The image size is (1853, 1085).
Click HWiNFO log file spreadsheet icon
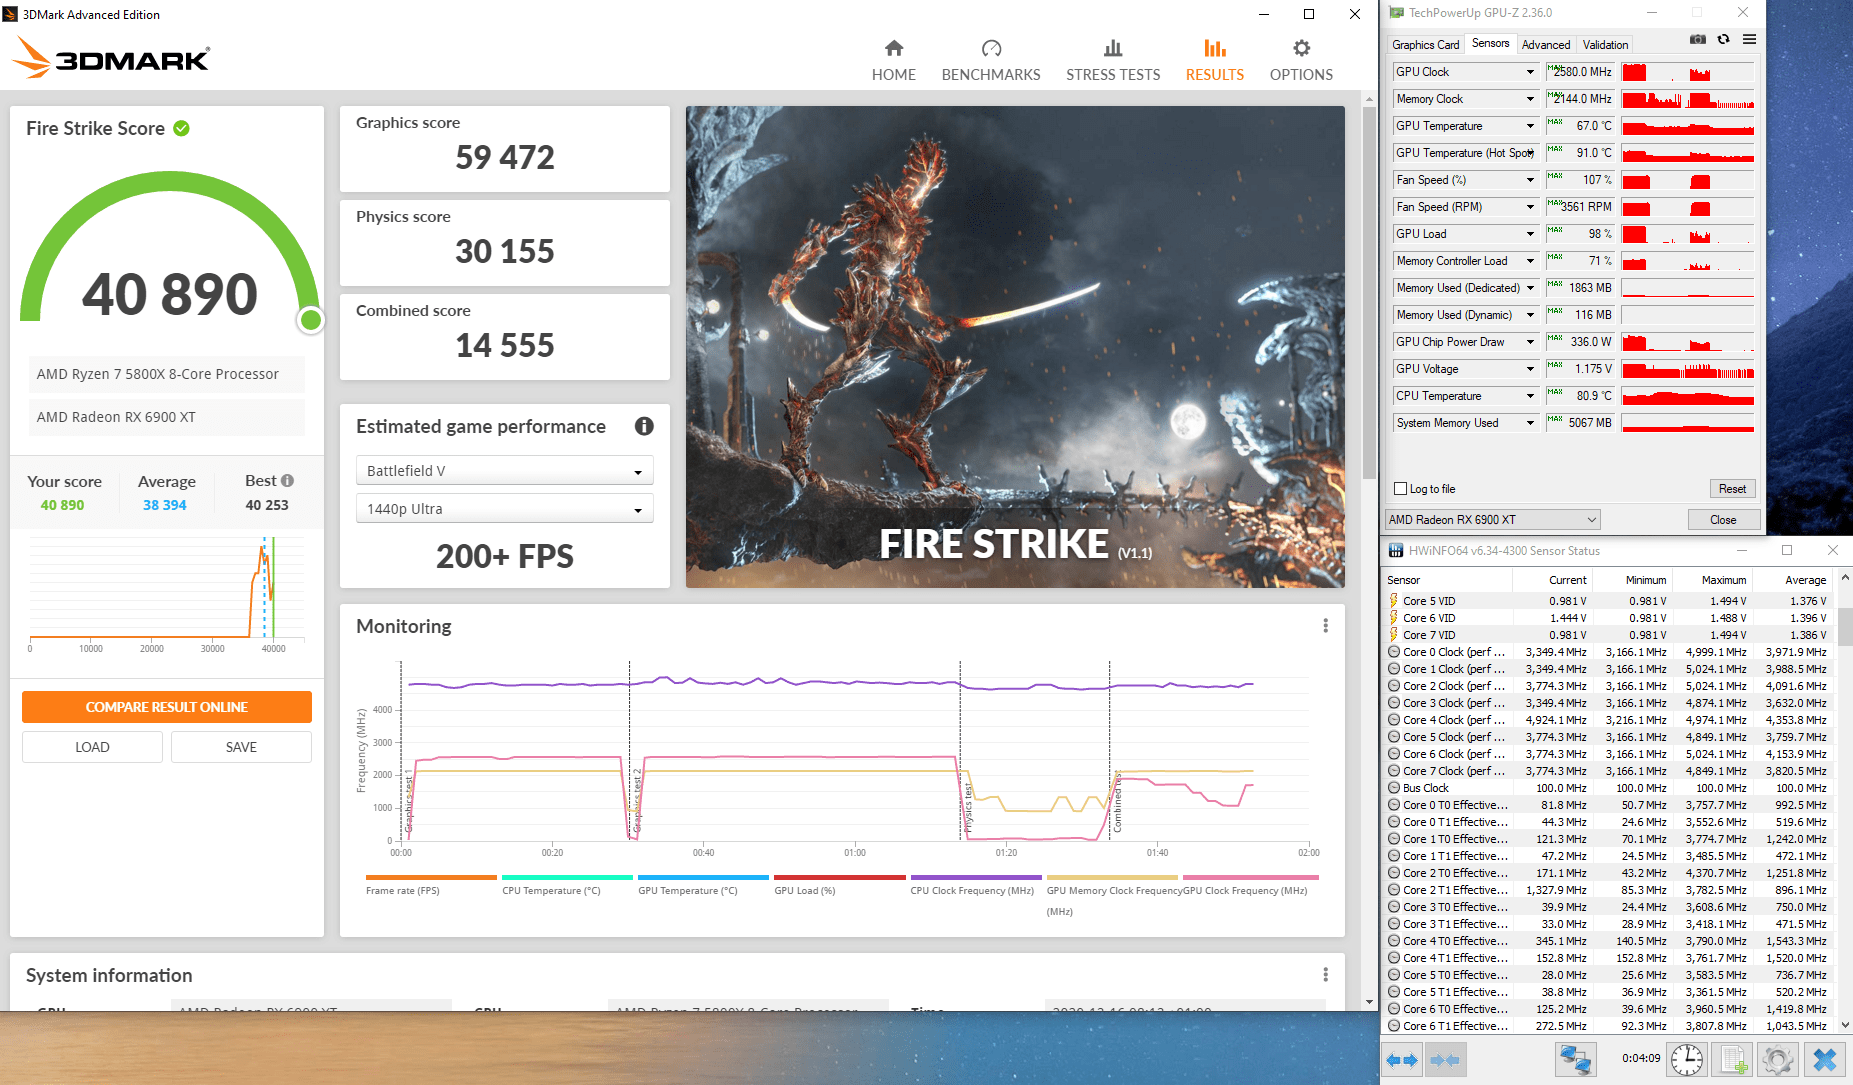[1733, 1060]
